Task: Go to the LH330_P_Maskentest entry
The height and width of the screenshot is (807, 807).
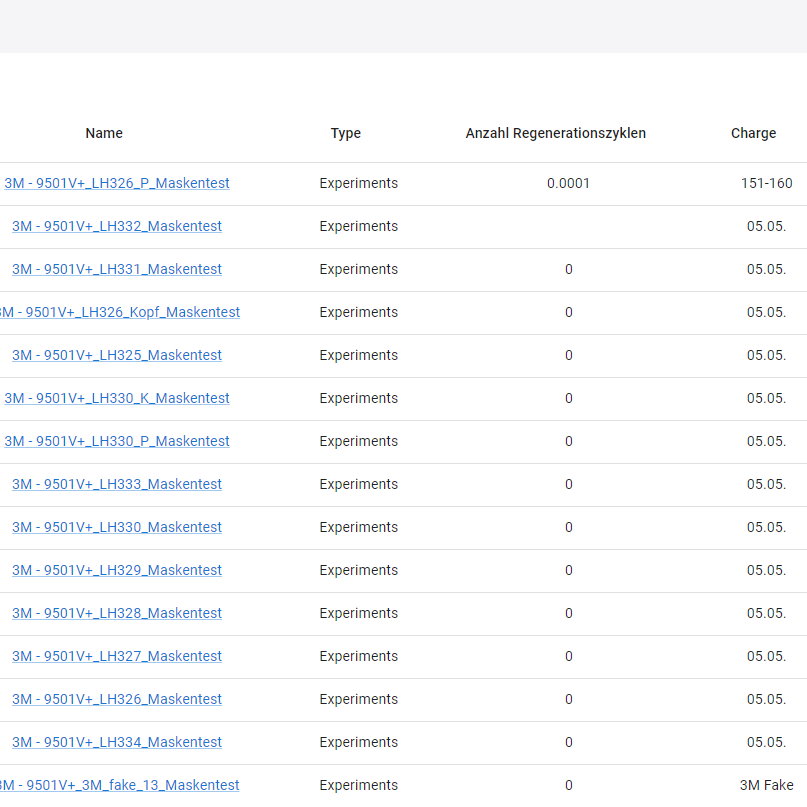Action: click(x=117, y=441)
